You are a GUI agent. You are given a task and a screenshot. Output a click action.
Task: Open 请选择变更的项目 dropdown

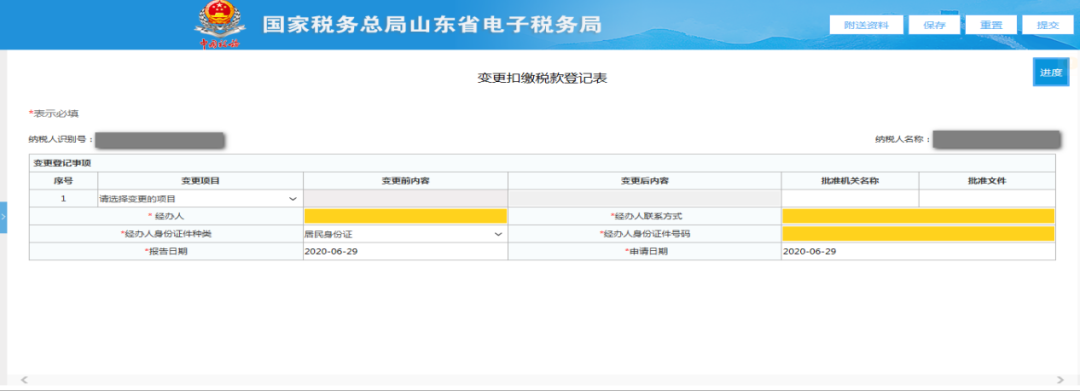[x=200, y=199]
